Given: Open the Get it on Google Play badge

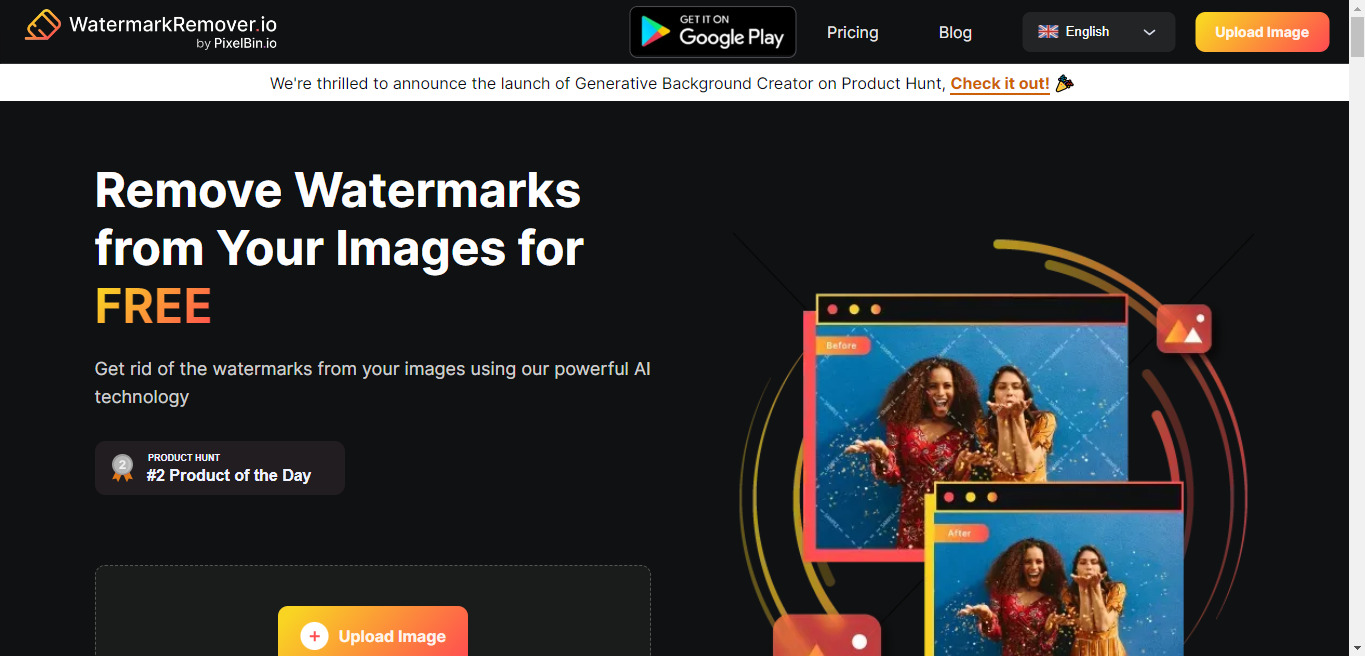Looking at the screenshot, I should pyautogui.click(x=713, y=32).
